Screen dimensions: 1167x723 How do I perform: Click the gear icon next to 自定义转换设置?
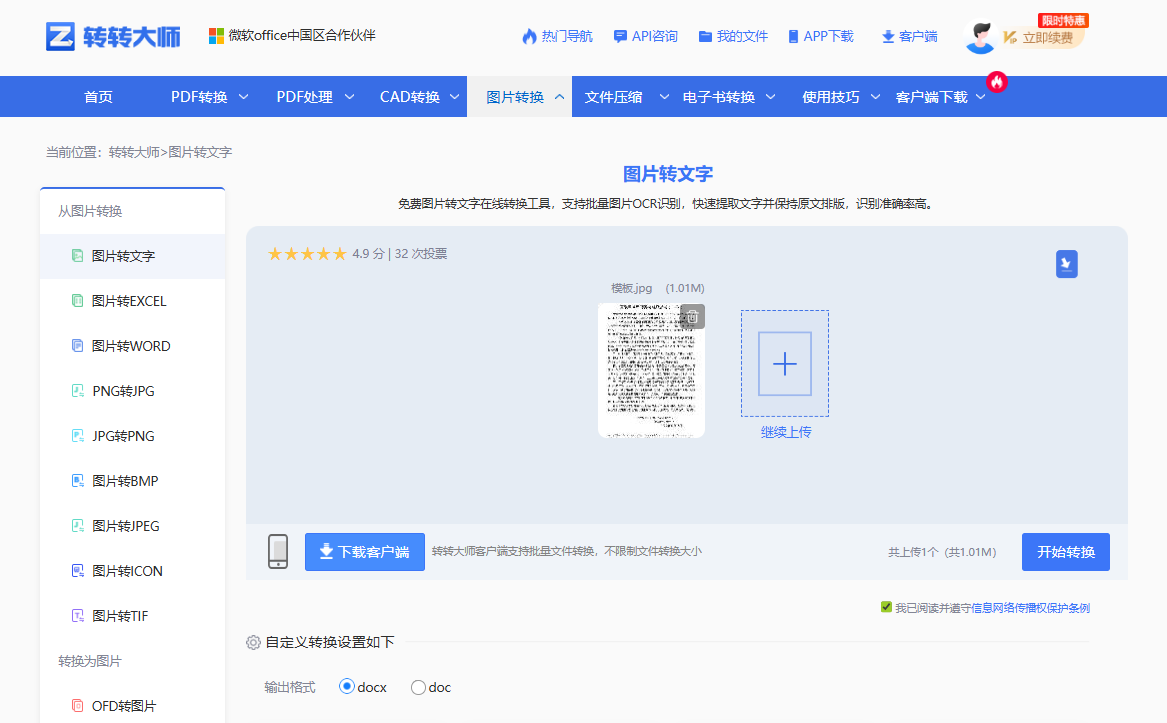(x=253, y=642)
